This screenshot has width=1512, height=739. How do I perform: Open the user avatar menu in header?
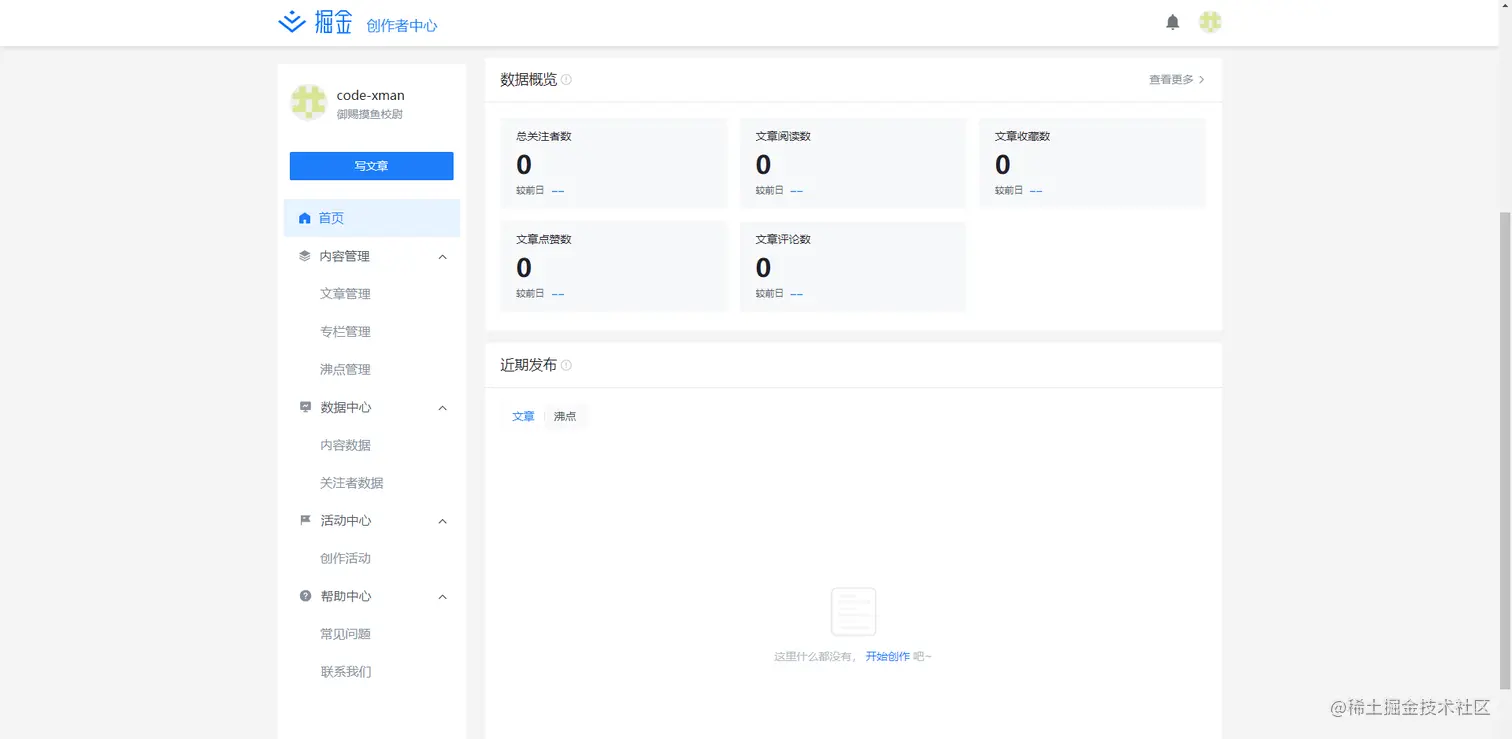pos(1210,22)
